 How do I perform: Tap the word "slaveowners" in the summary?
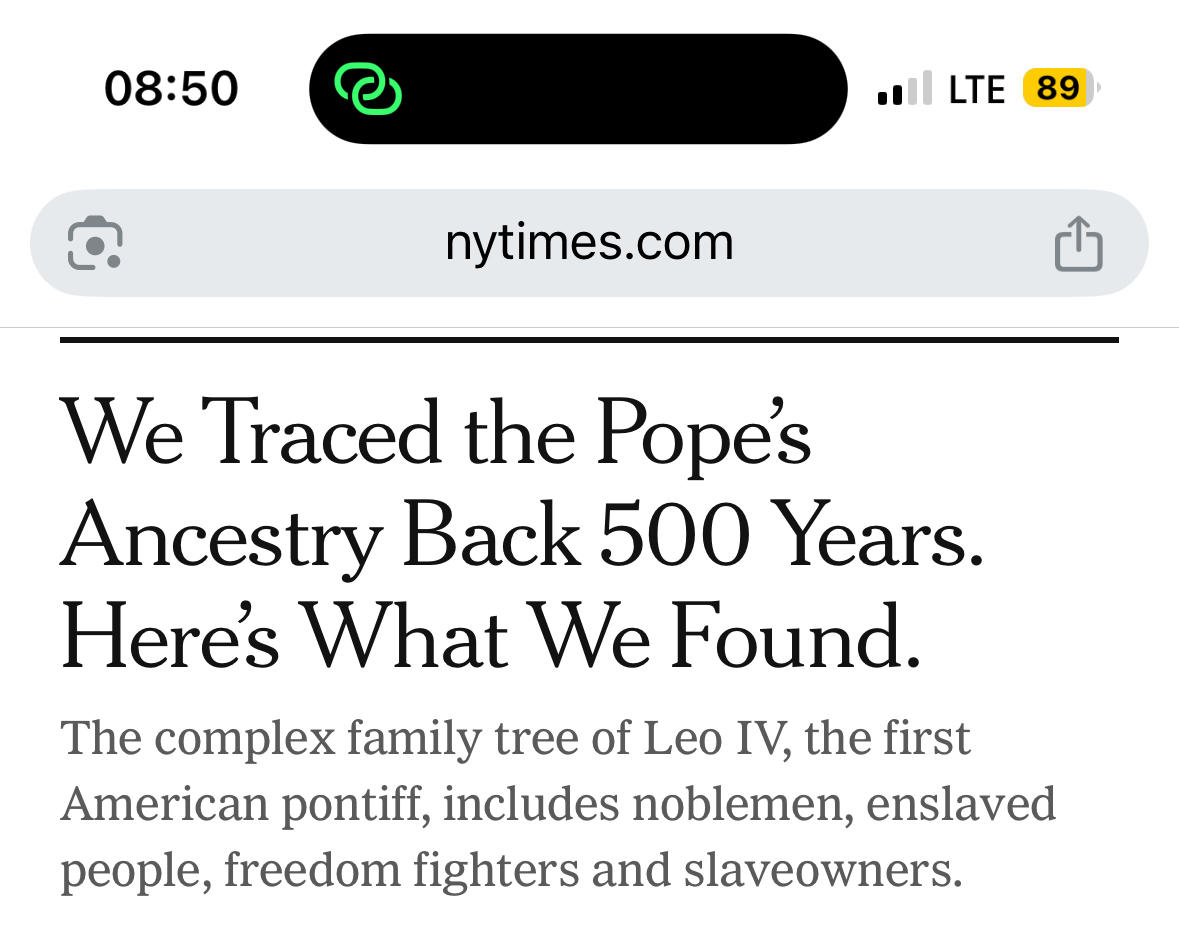(x=822, y=870)
